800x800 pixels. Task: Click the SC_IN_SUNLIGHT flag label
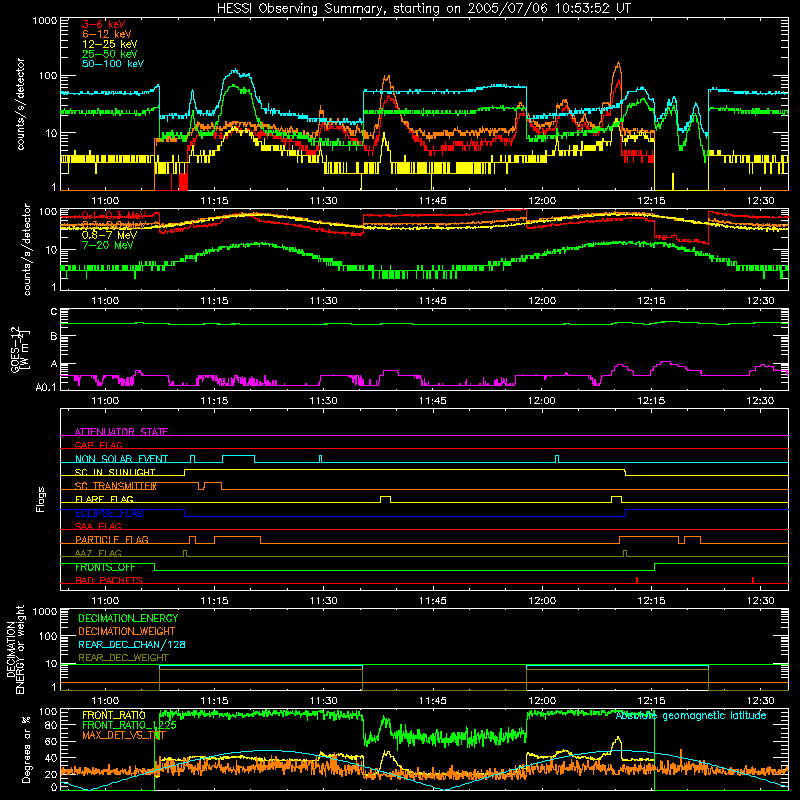point(115,472)
